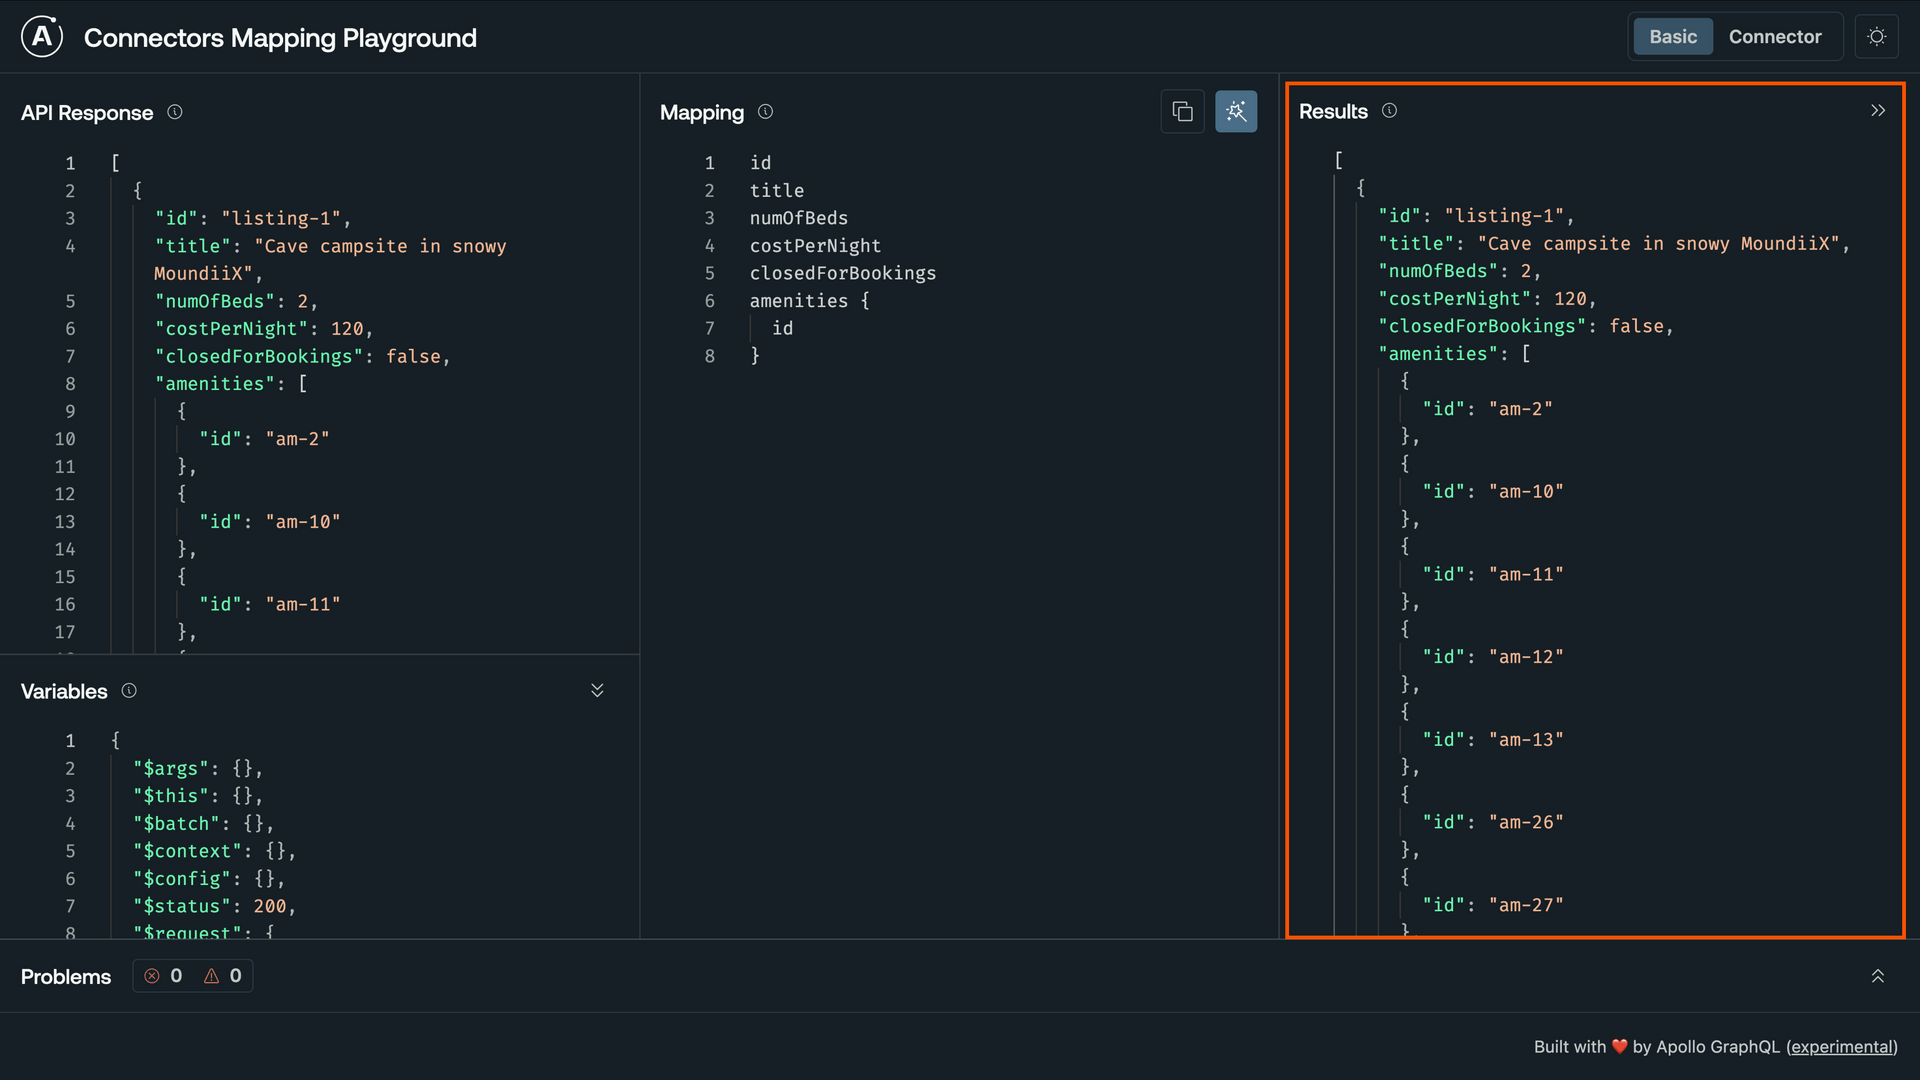Click the warning triangle icon in Problems bar
The image size is (1920, 1080).
click(x=210, y=976)
